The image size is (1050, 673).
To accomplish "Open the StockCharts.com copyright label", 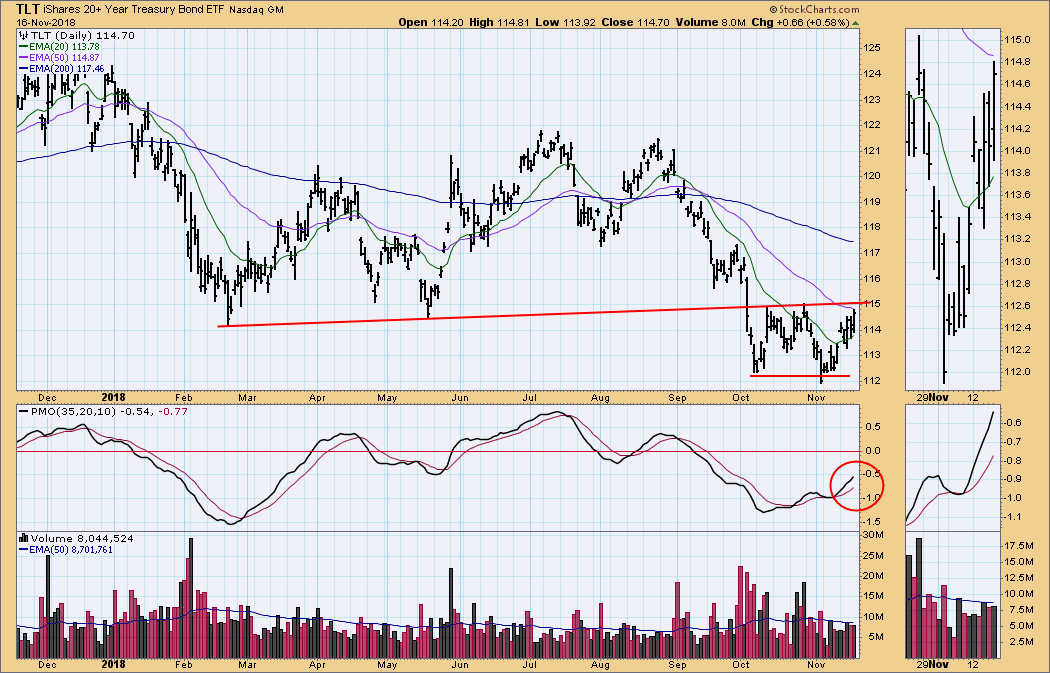I will (814, 9).
